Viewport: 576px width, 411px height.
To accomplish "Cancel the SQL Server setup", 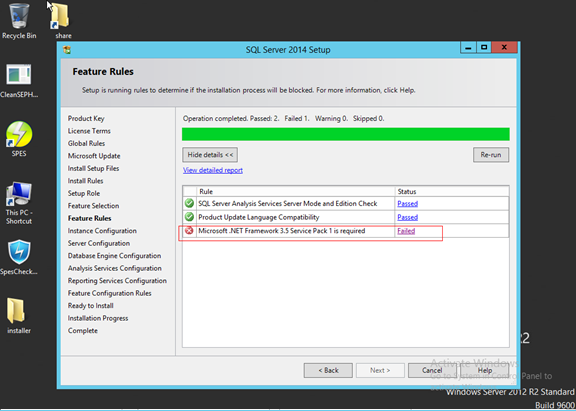I will tap(432, 370).
